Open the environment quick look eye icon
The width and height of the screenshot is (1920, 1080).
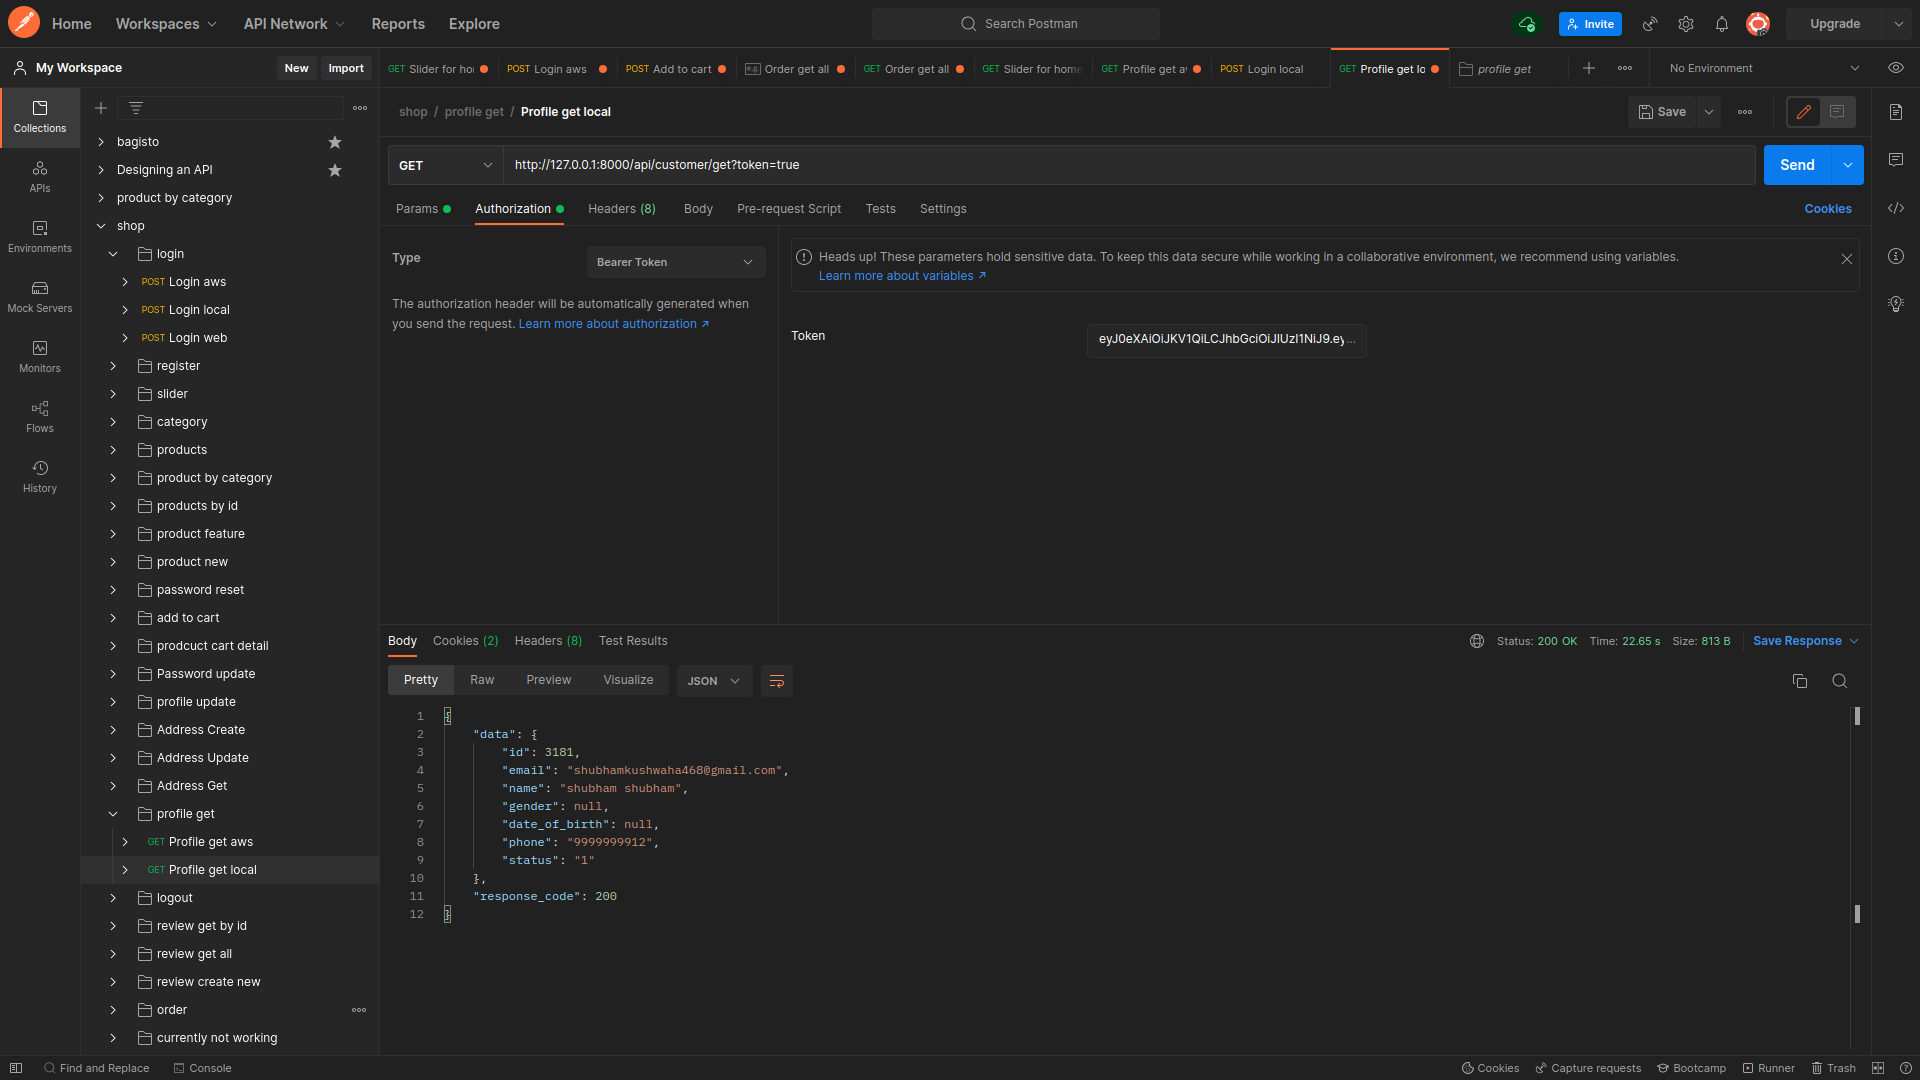click(1895, 68)
